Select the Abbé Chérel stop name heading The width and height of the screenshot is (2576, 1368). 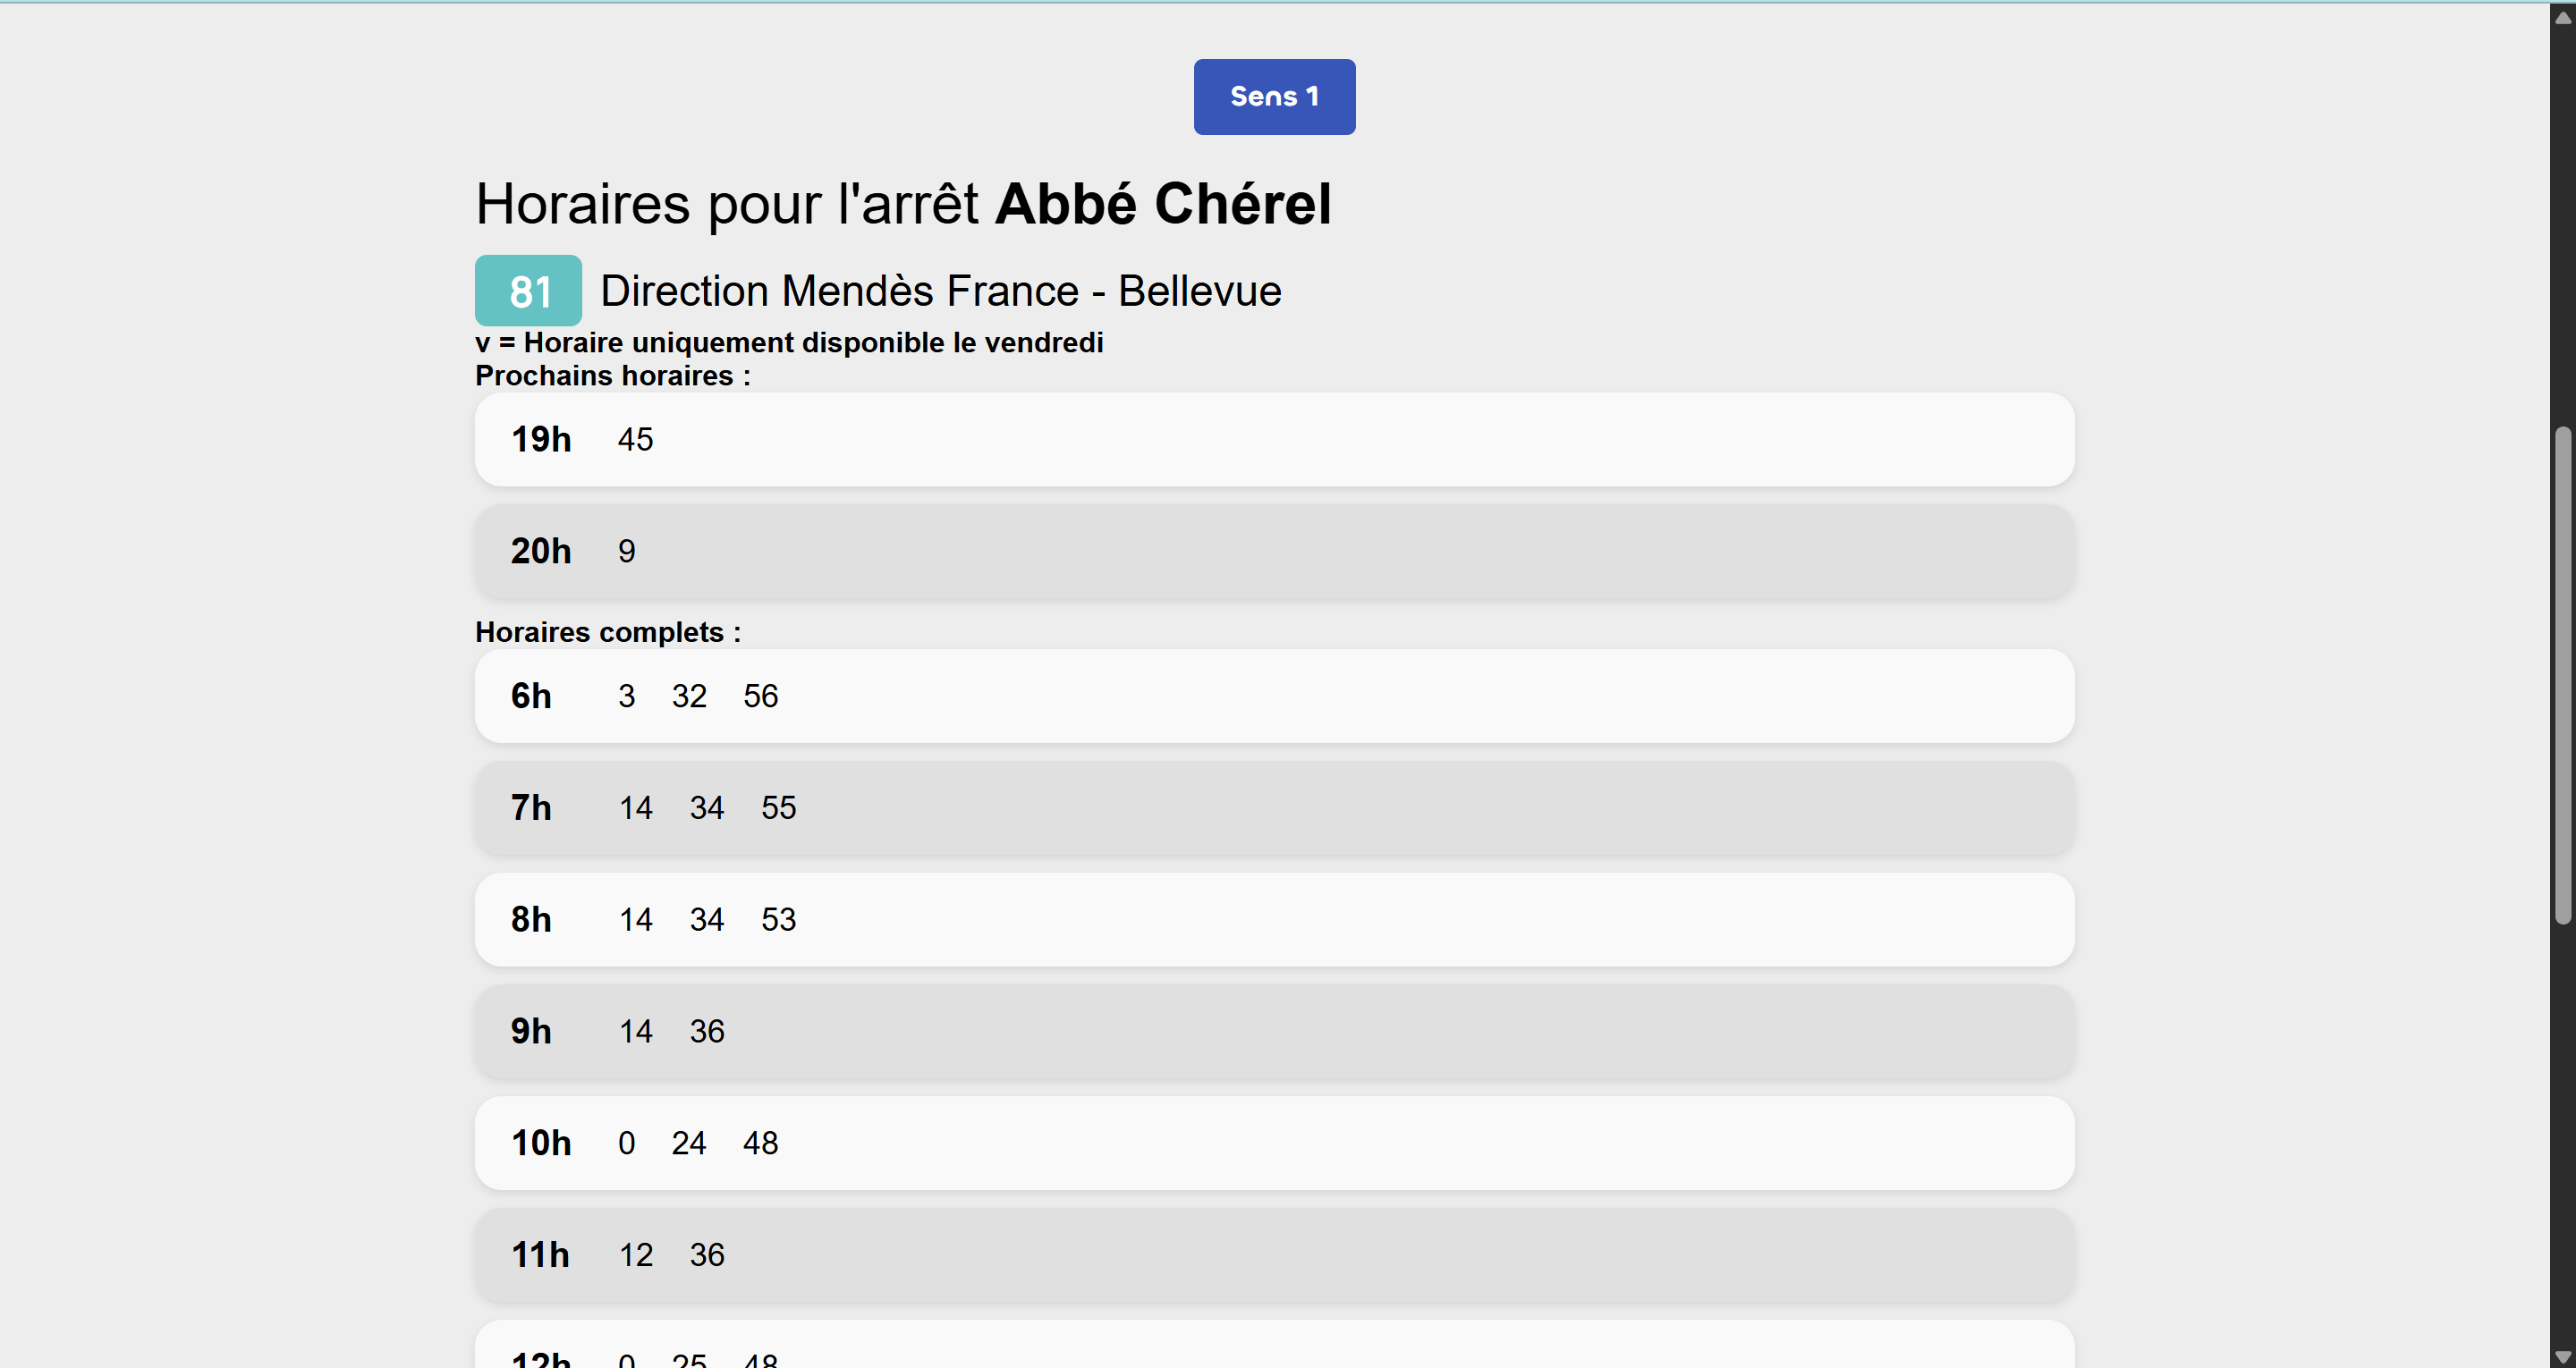point(1163,204)
